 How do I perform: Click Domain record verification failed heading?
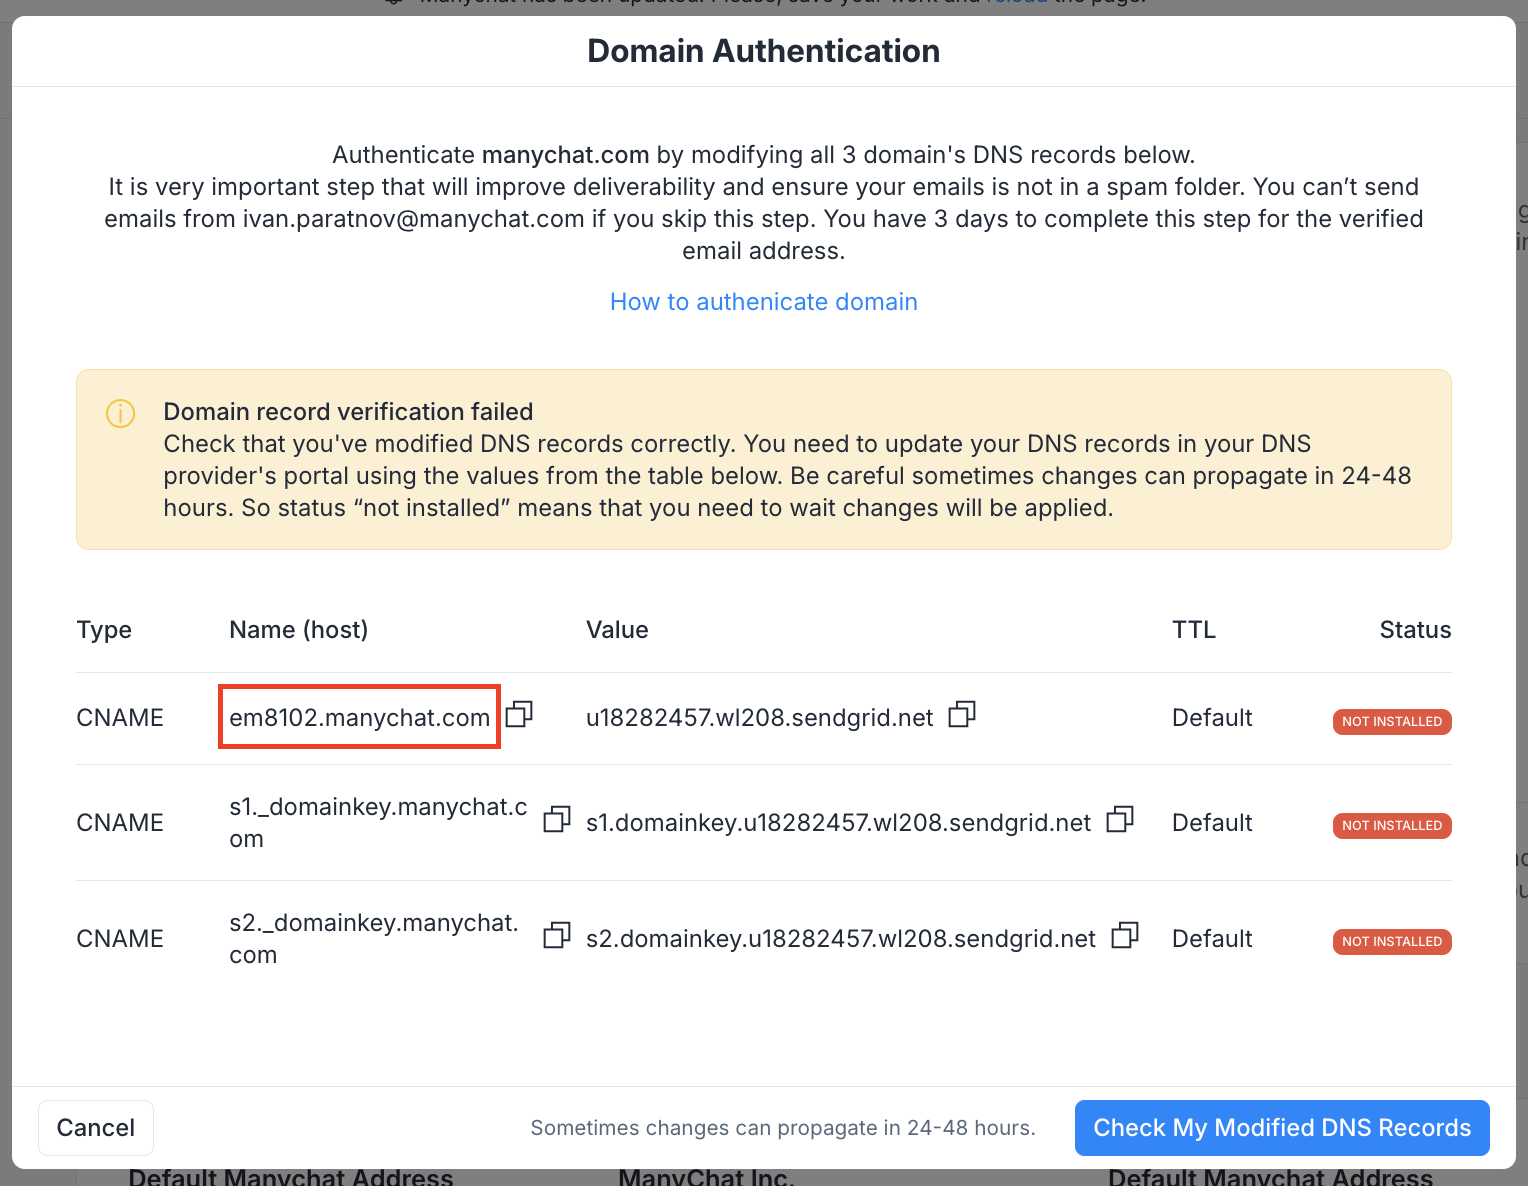[x=348, y=412]
